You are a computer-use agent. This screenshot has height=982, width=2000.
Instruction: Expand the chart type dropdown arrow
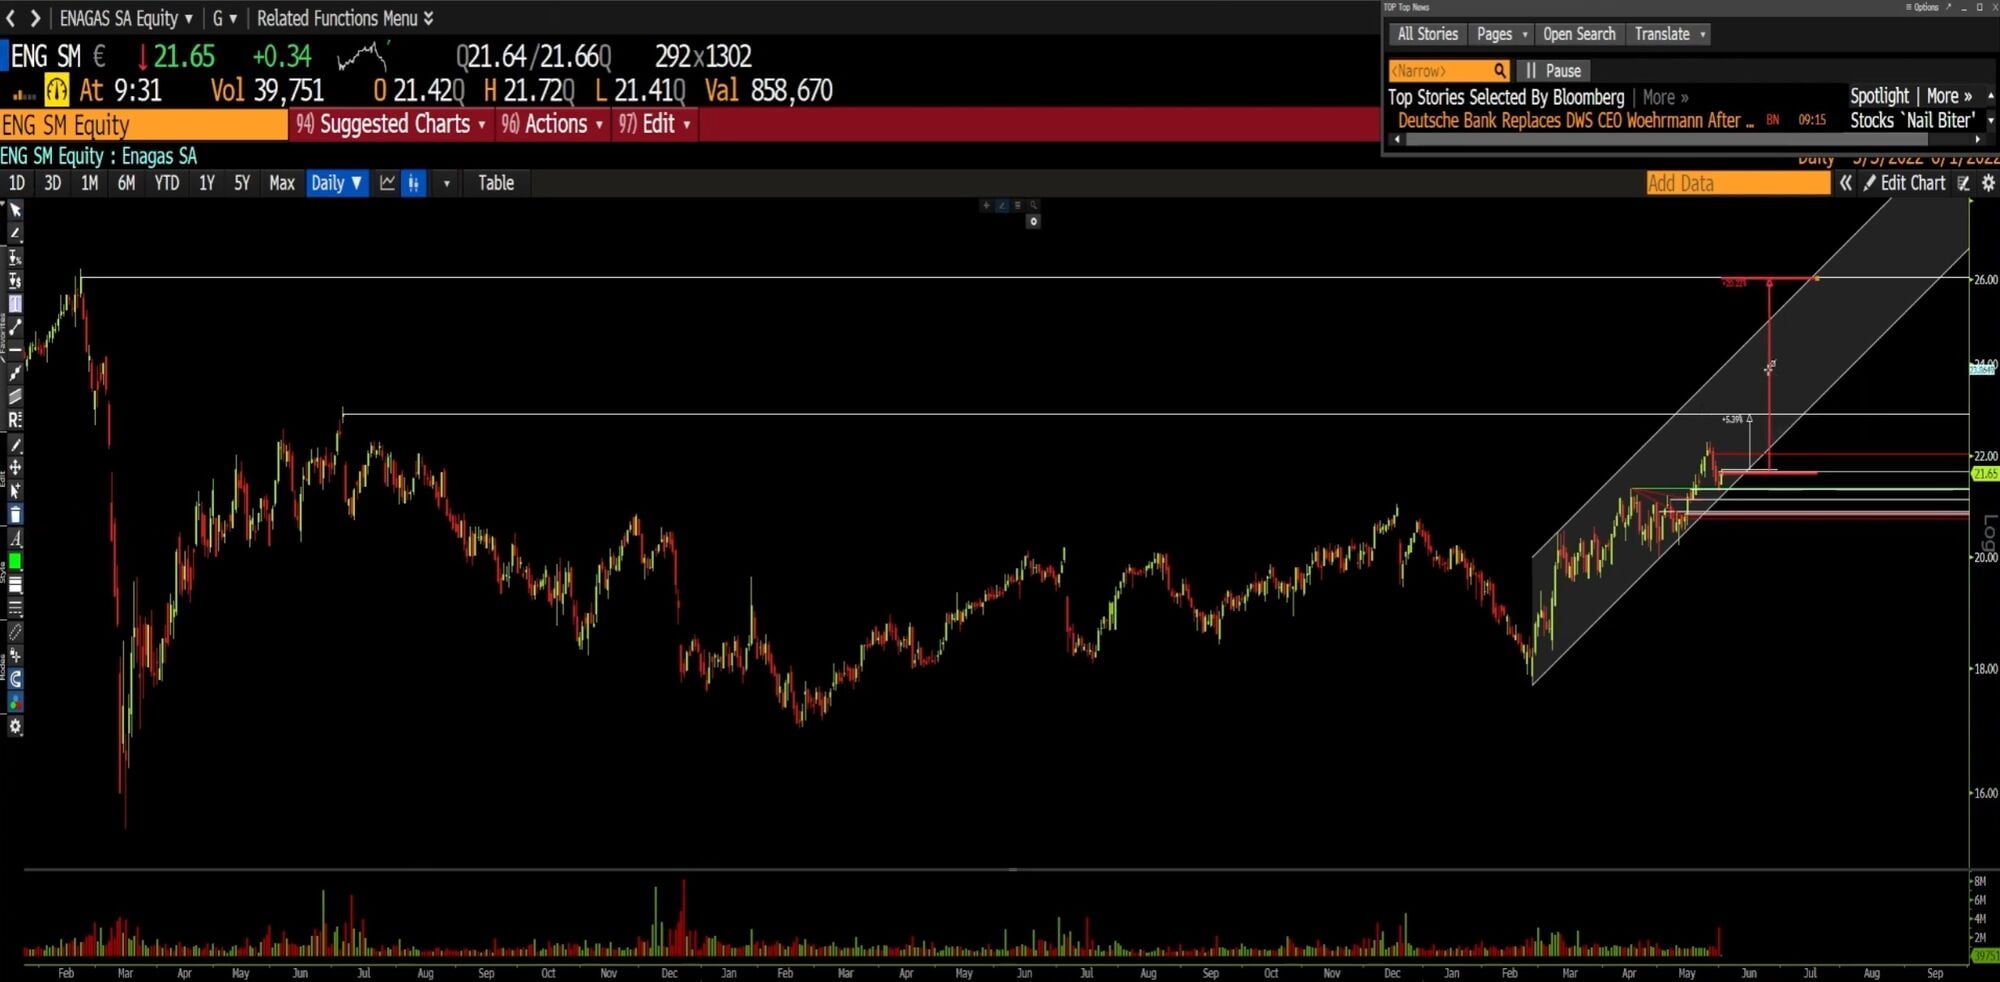tap(447, 184)
